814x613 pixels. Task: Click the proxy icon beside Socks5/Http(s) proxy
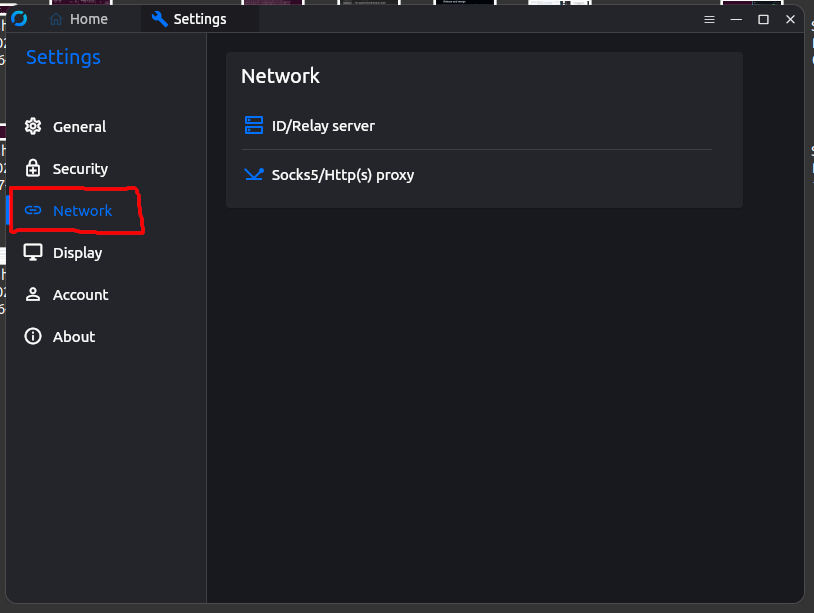click(254, 175)
